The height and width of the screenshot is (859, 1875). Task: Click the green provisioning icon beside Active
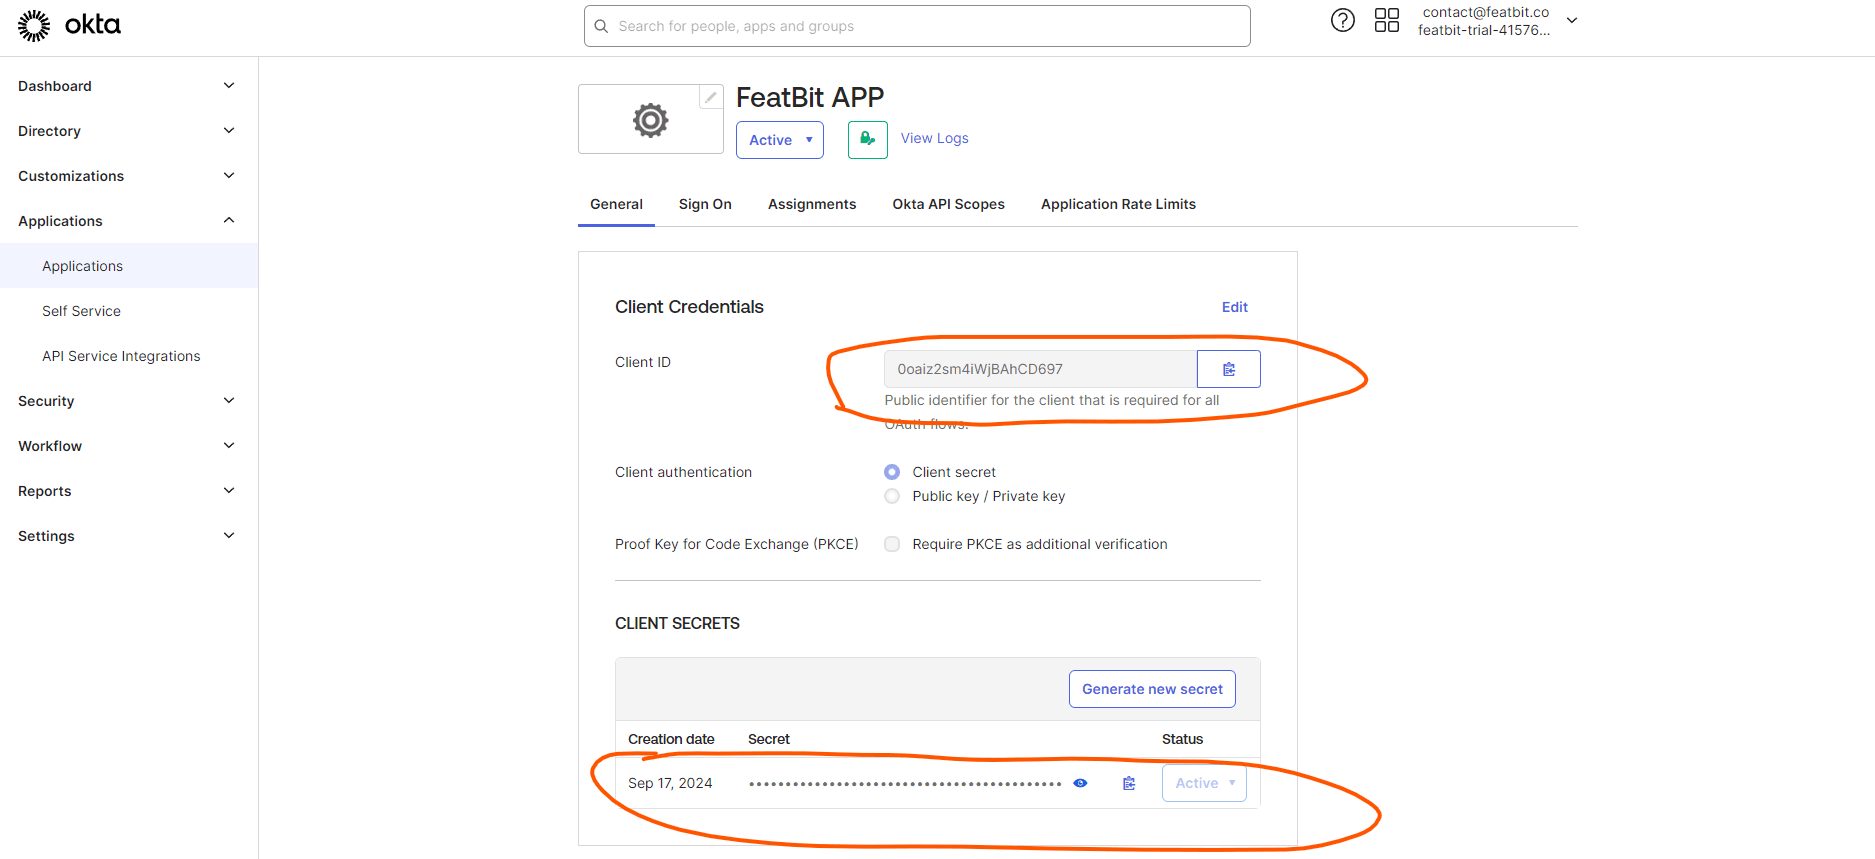[867, 140]
